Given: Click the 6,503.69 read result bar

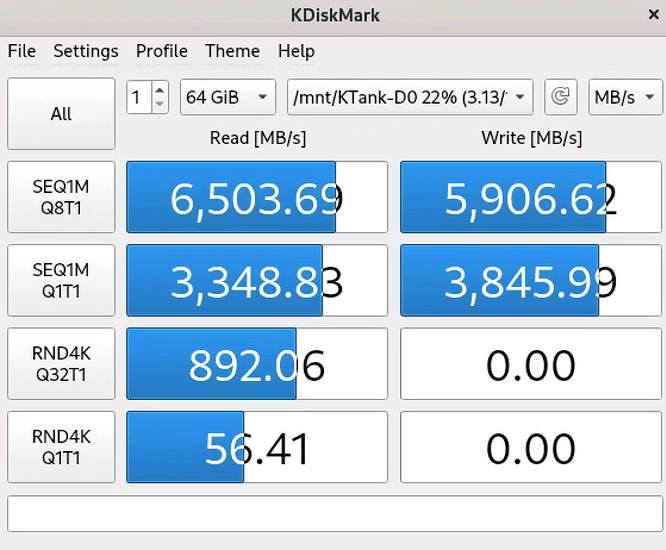Looking at the screenshot, I should point(257,198).
